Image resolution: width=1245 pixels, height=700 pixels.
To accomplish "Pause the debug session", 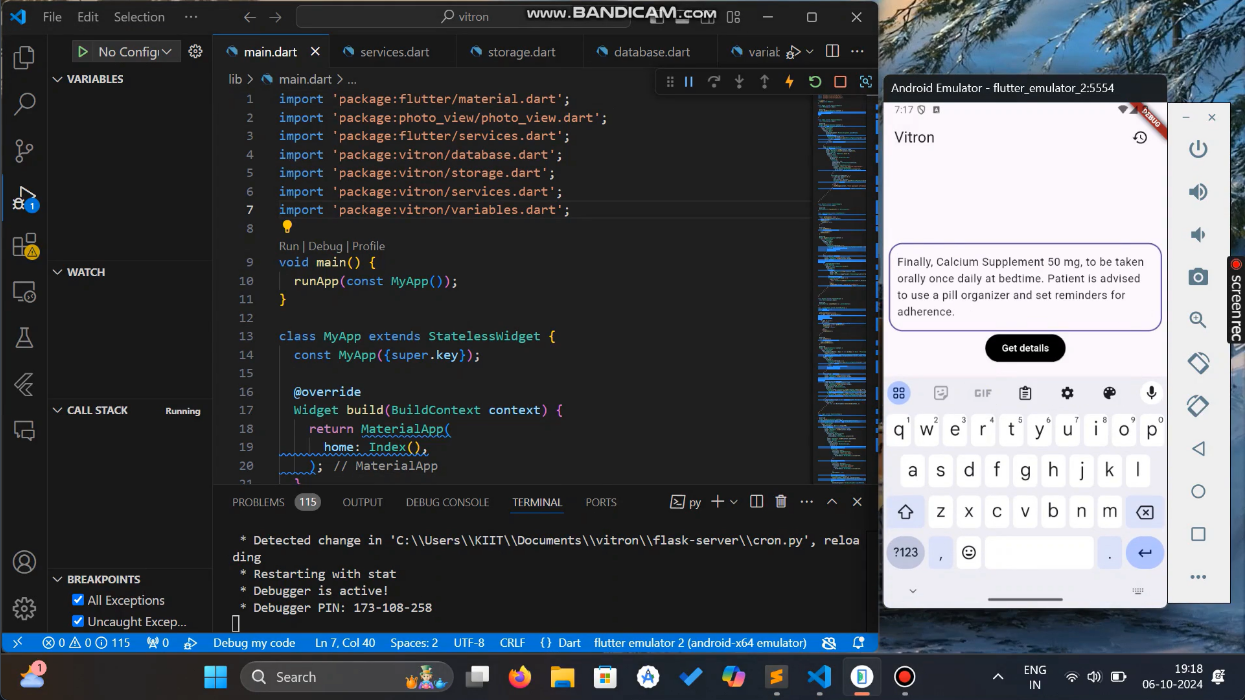I will tap(688, 82).
